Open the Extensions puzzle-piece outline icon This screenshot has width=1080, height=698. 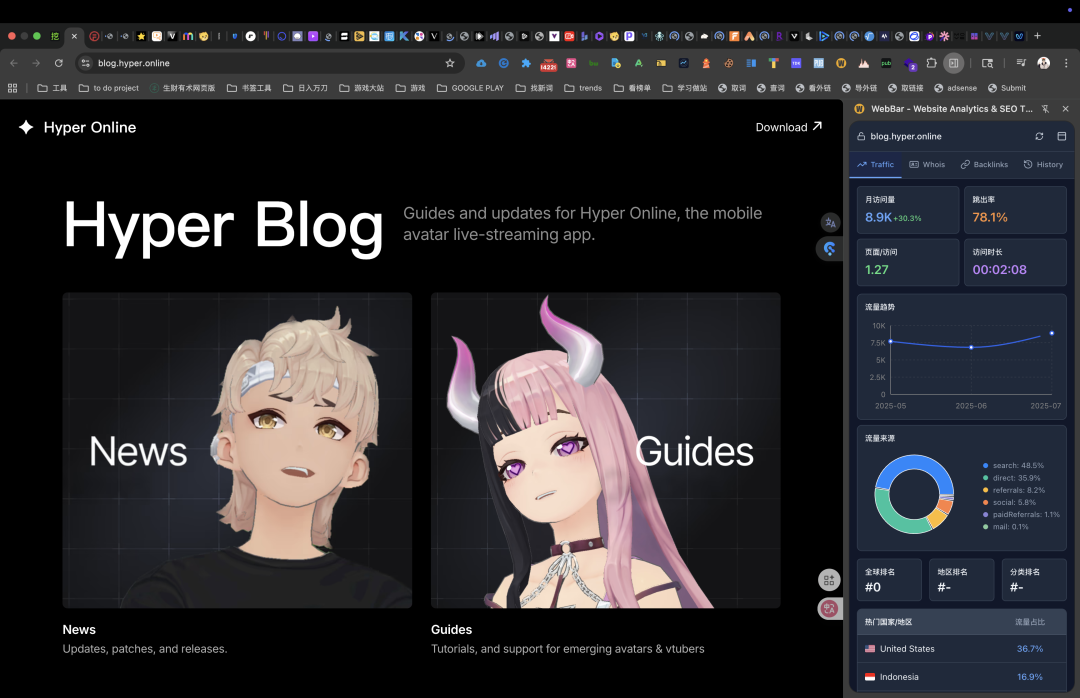tap(931, 63)
